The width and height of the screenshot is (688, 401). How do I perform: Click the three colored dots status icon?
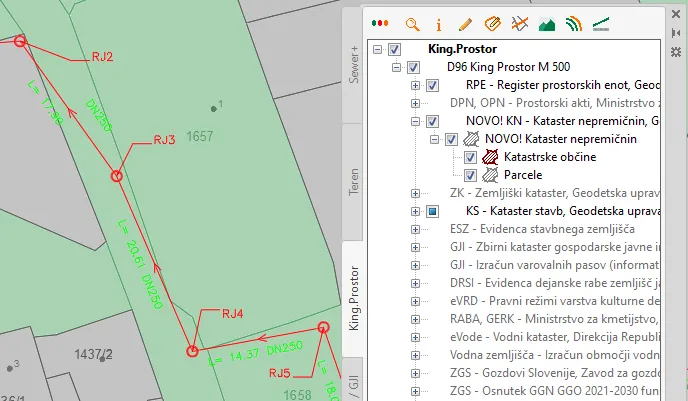click(380, 22)
